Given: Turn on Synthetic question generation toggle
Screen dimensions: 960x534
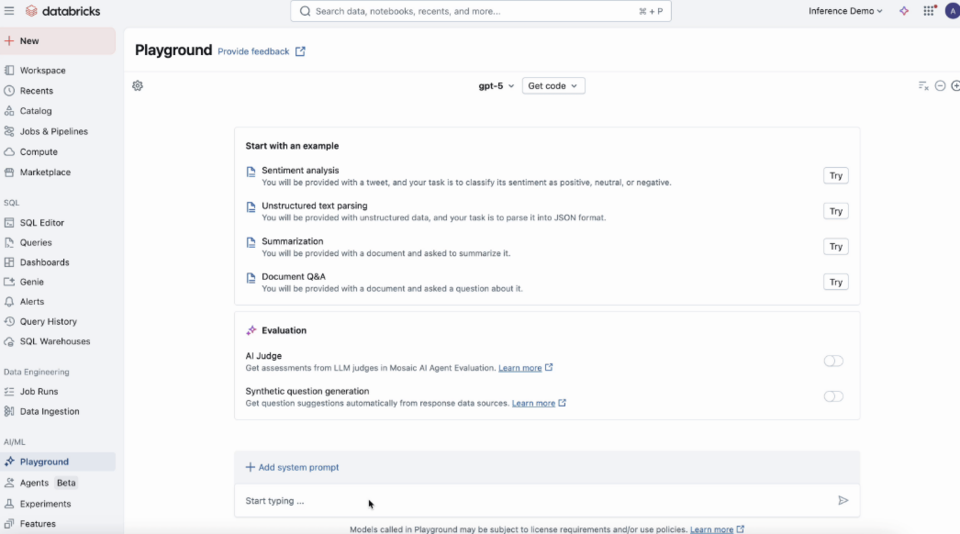Looking at the screenshot, I should [833, 397].
